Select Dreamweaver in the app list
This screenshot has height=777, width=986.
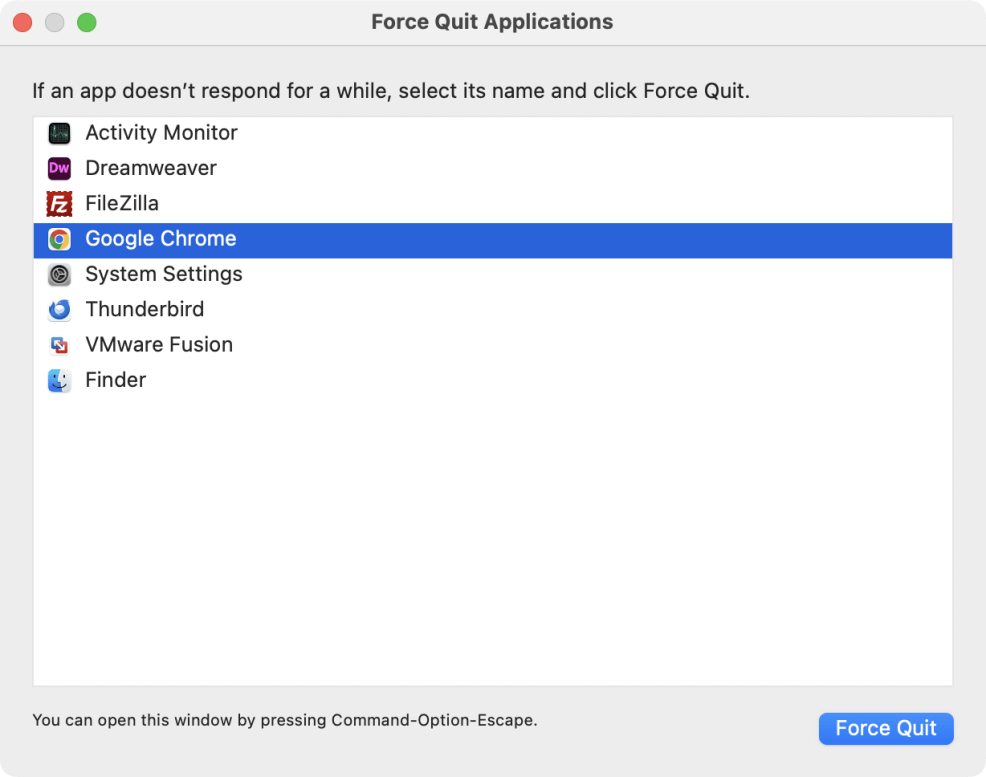click(x=151, y=168)
